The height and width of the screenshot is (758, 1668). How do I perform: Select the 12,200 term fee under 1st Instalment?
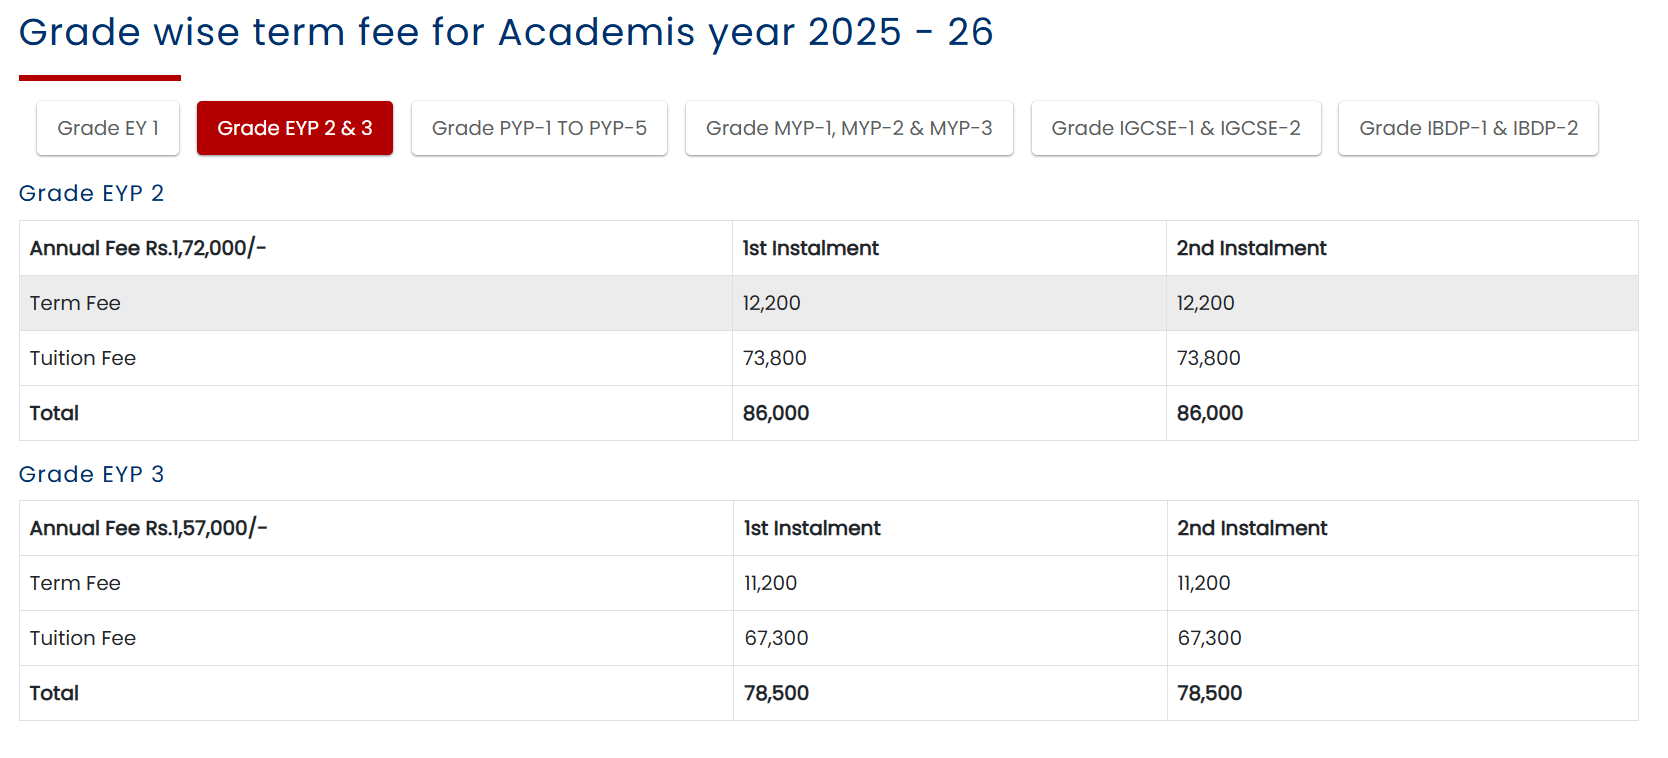(772, 303)
